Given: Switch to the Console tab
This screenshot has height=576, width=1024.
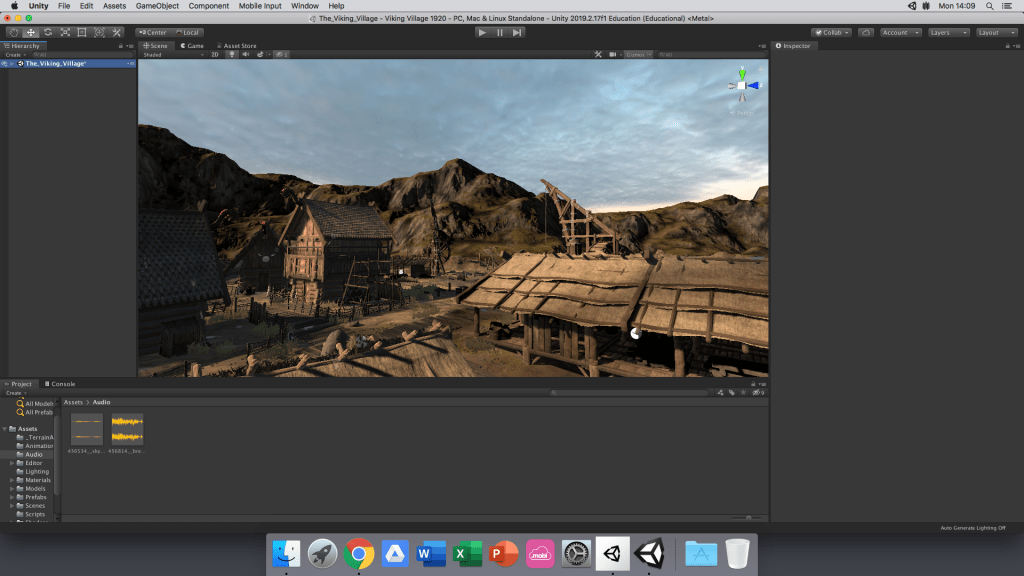Looking at the screenshot, I should click(x=62, y=384).
